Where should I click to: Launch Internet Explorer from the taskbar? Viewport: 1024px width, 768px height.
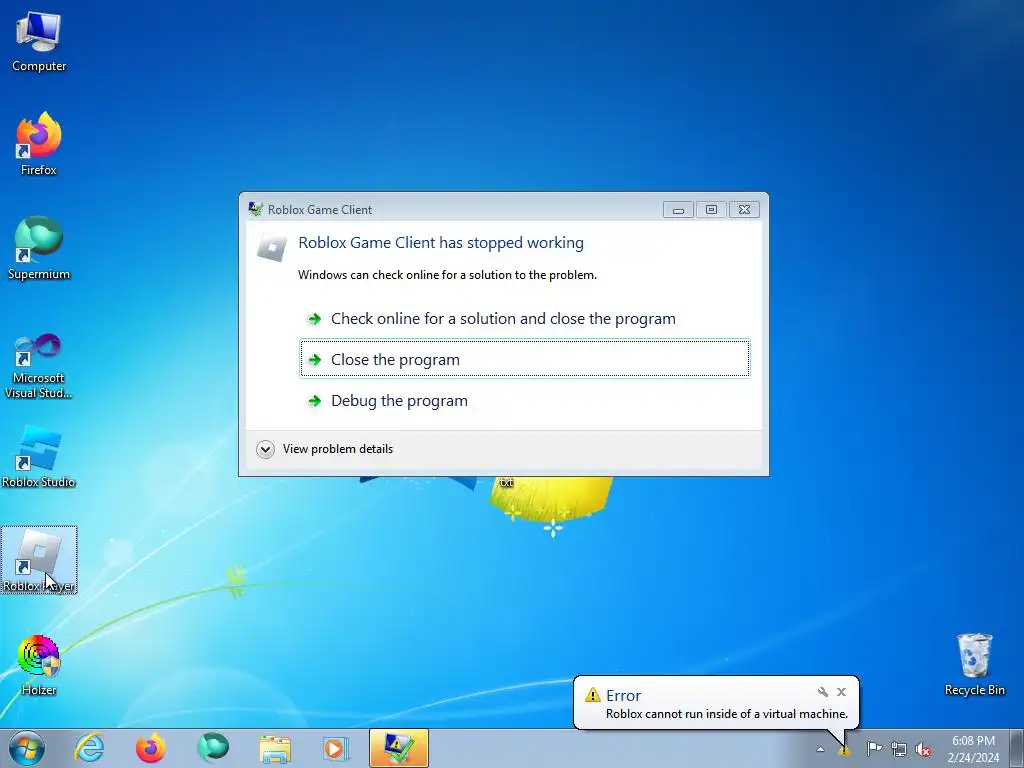click(x=89, y=748)
